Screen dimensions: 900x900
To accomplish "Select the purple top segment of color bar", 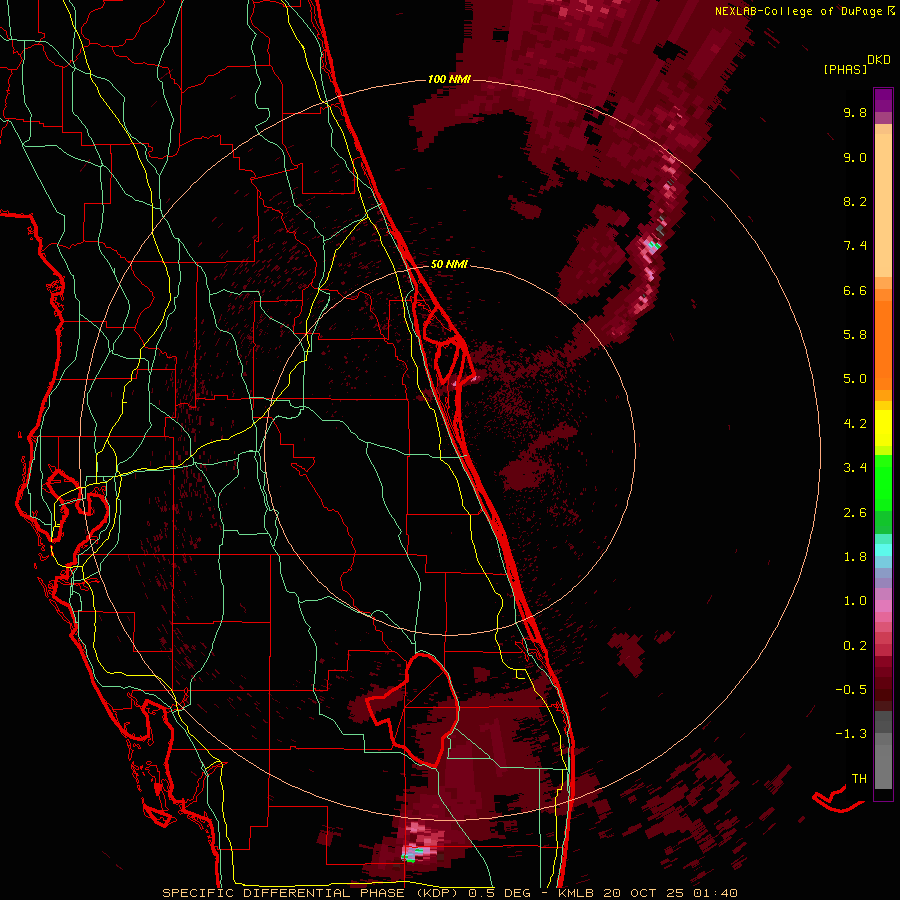I will pos(883,100).
